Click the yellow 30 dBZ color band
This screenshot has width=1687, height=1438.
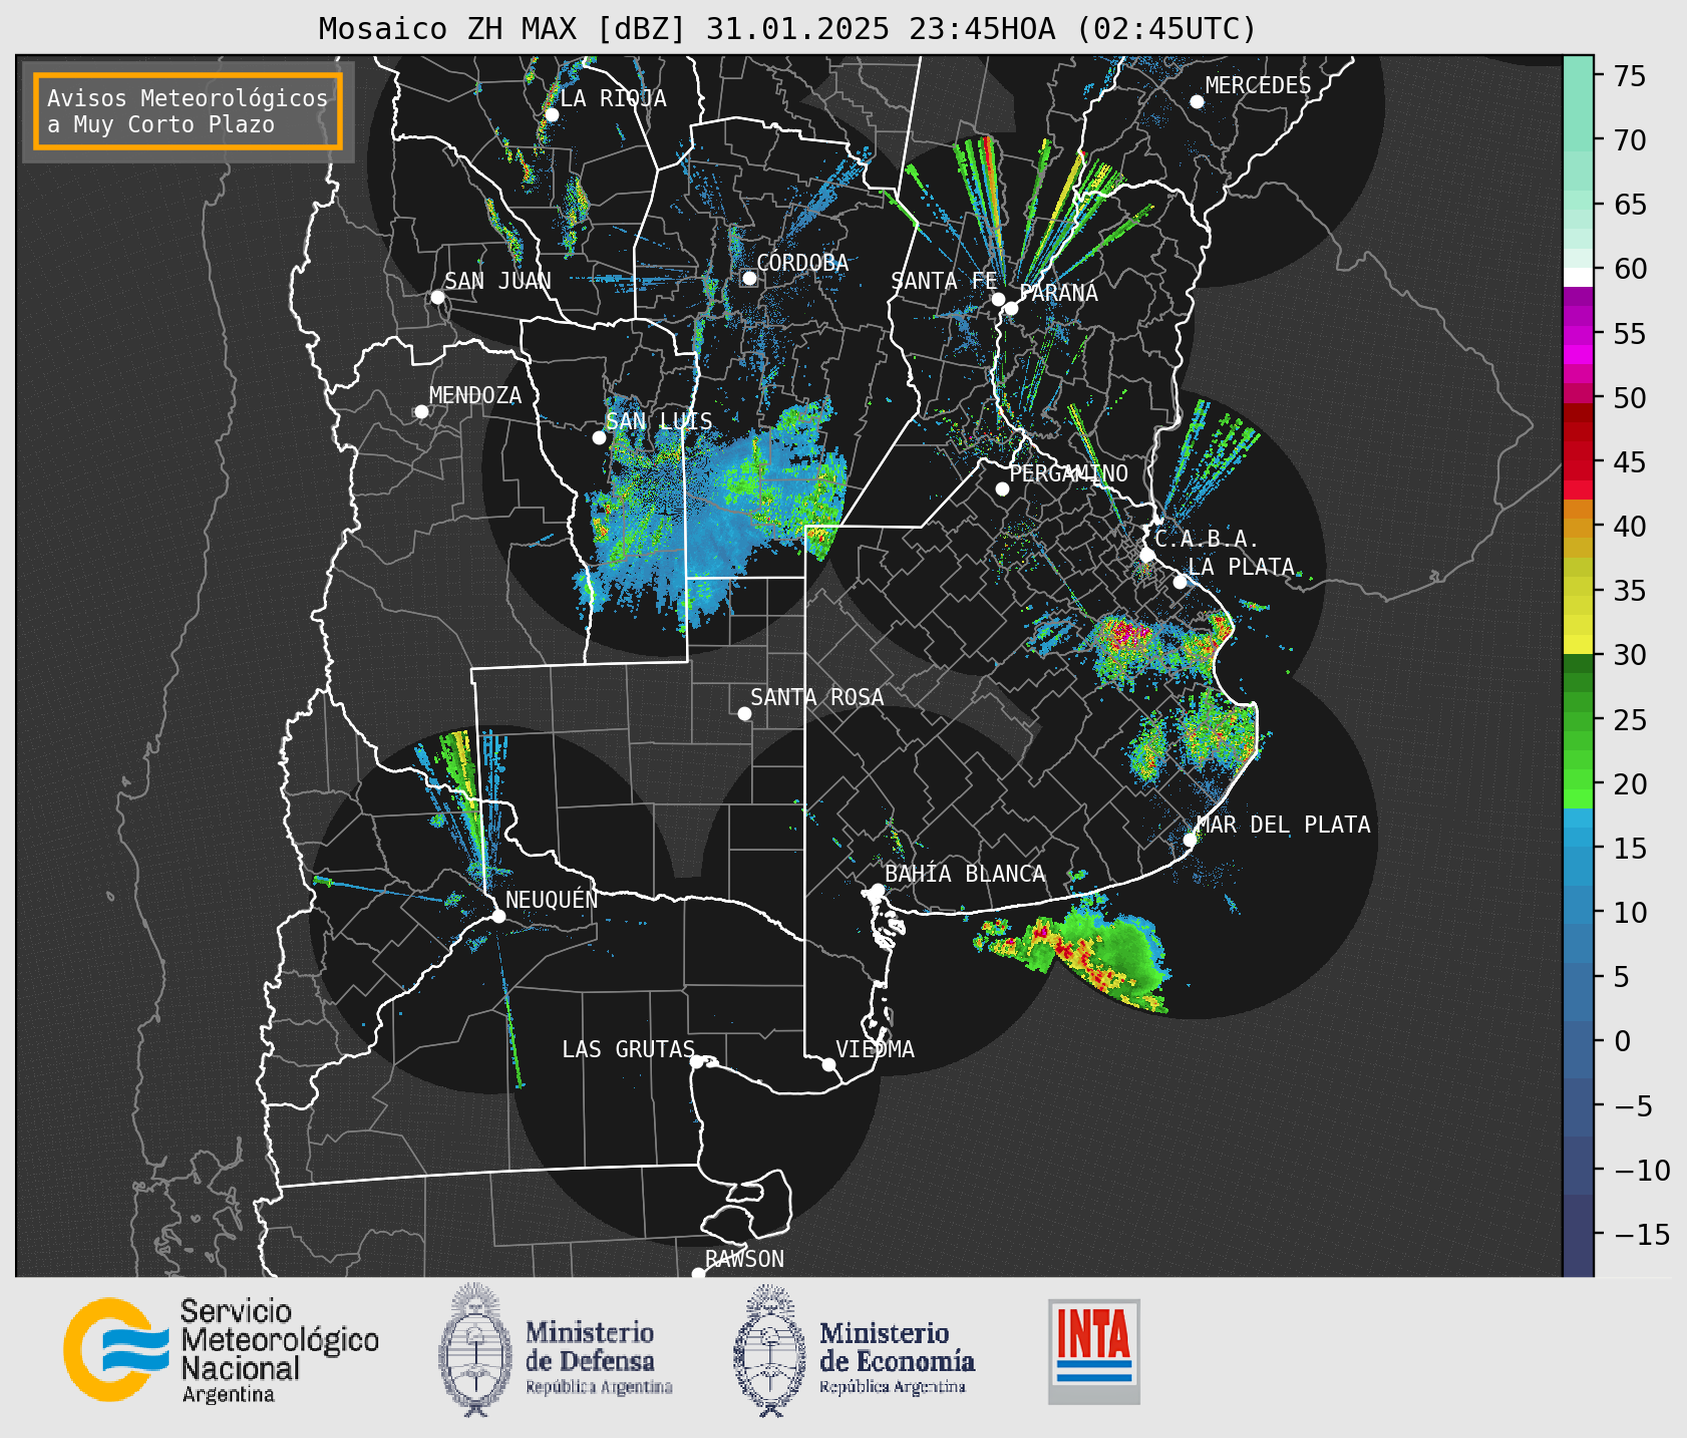tap(1578, 645)
